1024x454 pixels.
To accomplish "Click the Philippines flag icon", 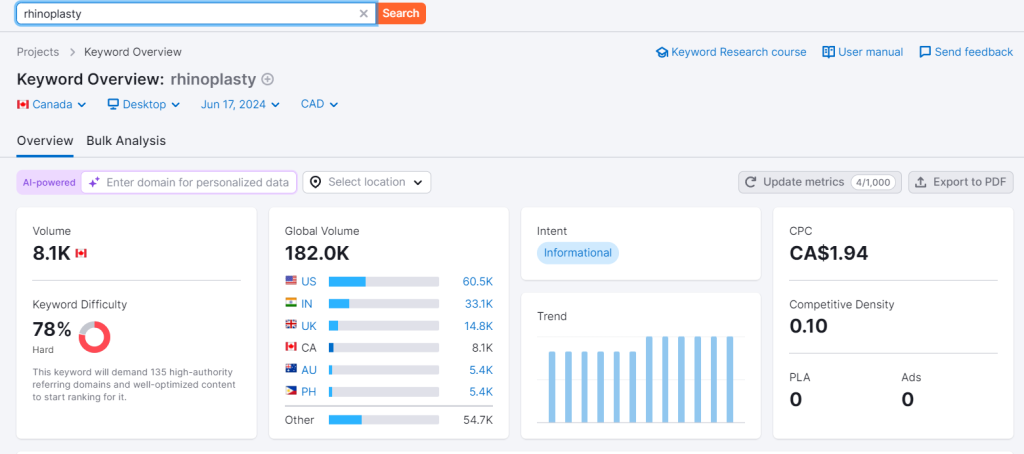I will [x=291, y=391].
